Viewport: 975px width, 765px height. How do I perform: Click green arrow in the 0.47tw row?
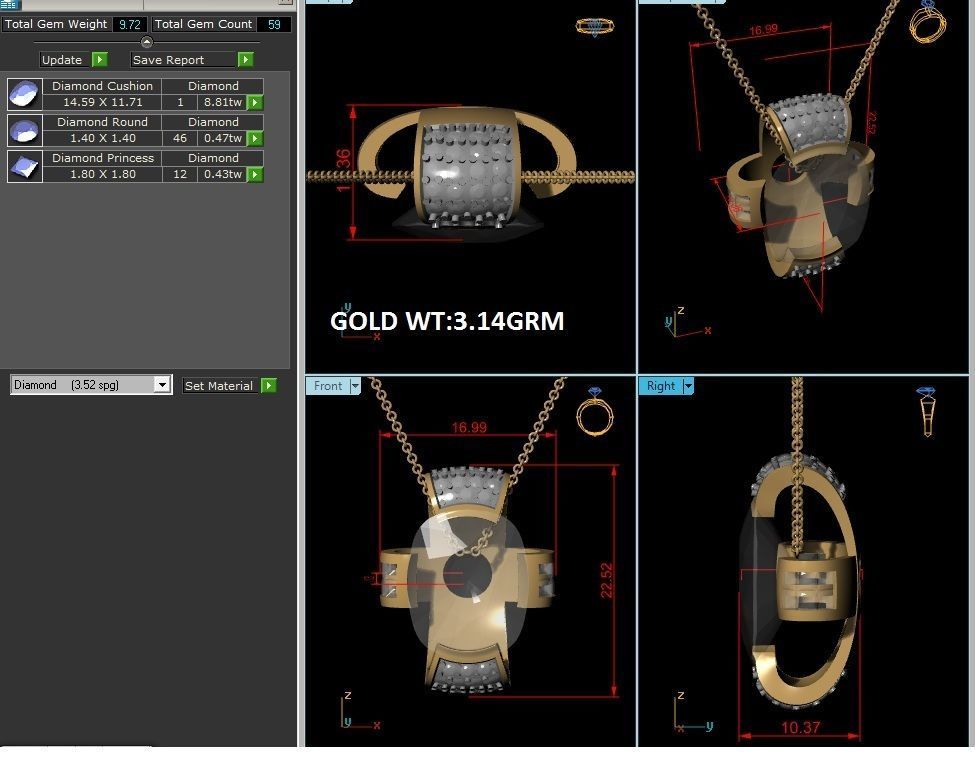click(255, 139)
